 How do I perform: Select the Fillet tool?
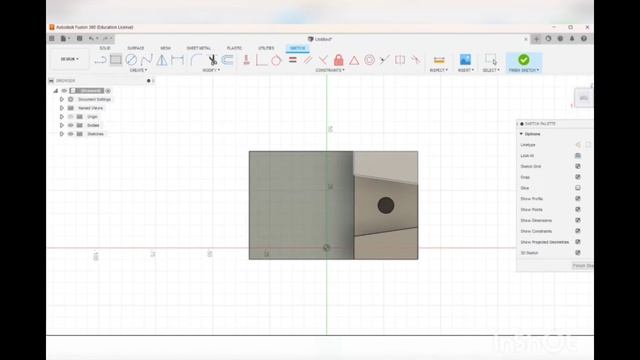196,60
